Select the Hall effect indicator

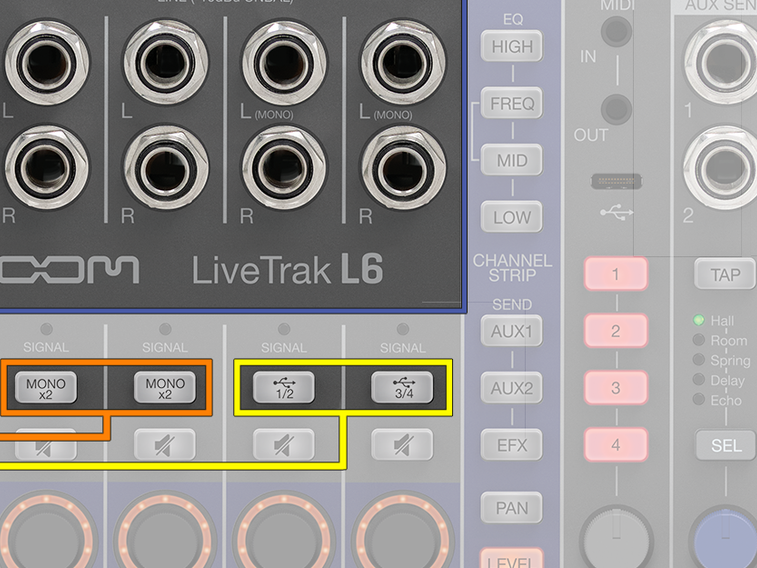tap(699, 321)
